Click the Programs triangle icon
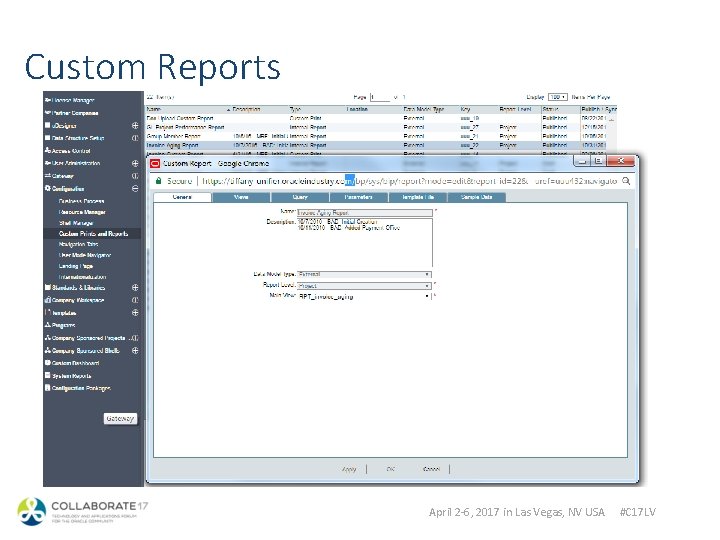The height and width of the screenshot is (540, 720). (47, 325)
